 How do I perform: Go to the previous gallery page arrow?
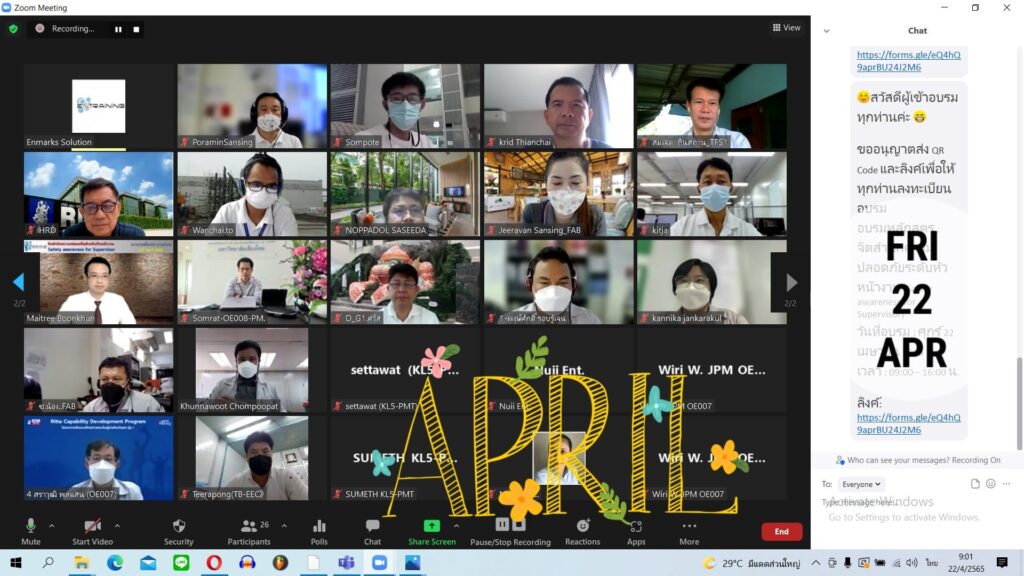(x=18, y=281)
